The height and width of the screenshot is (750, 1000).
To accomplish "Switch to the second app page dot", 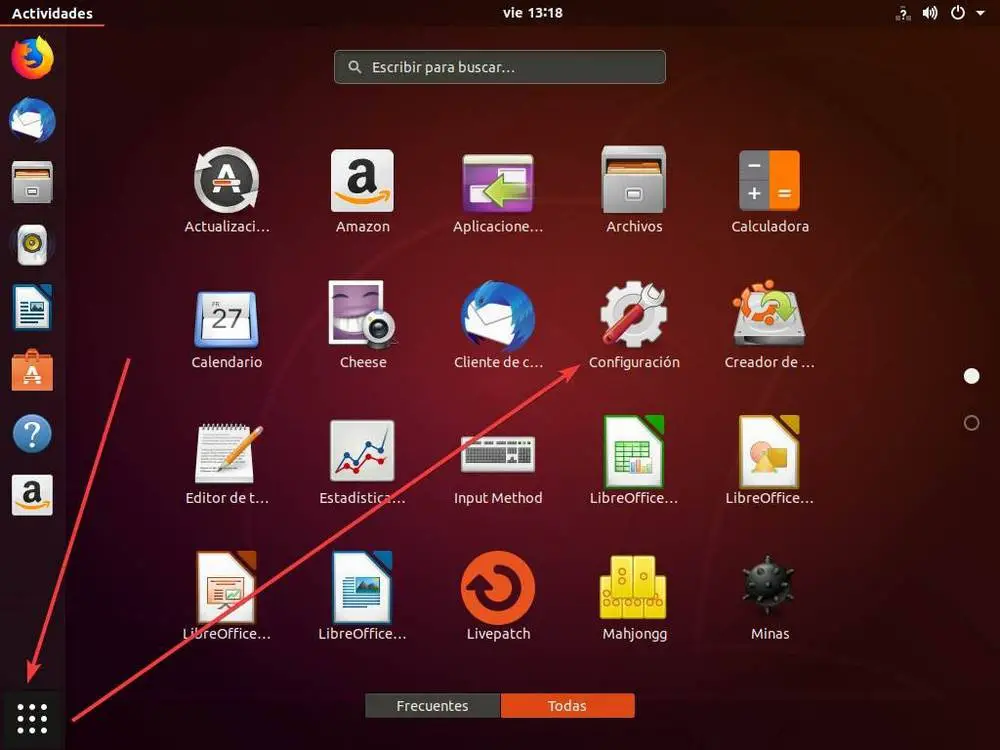I will point(971,423).
